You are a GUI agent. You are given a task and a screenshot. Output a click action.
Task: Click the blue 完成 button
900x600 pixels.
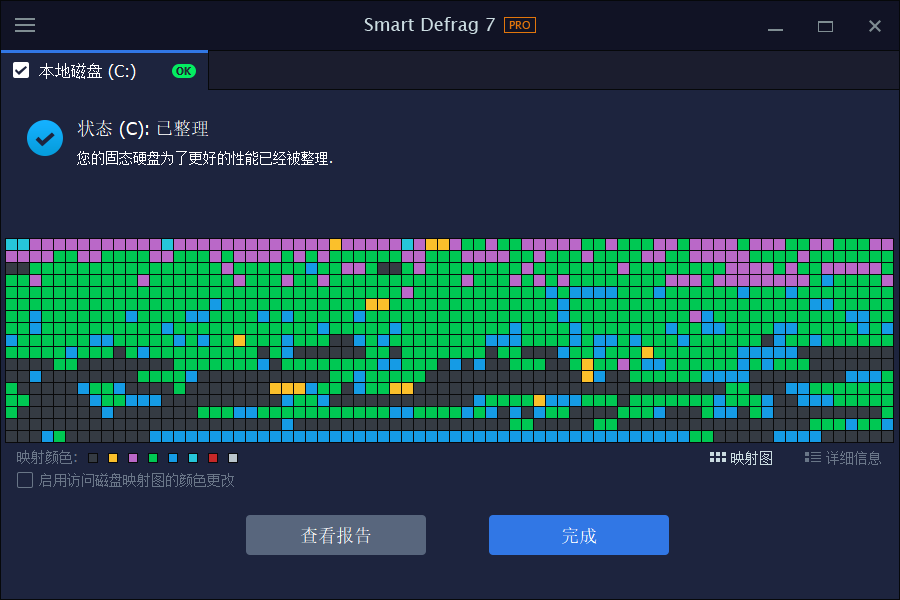point(578,535)
